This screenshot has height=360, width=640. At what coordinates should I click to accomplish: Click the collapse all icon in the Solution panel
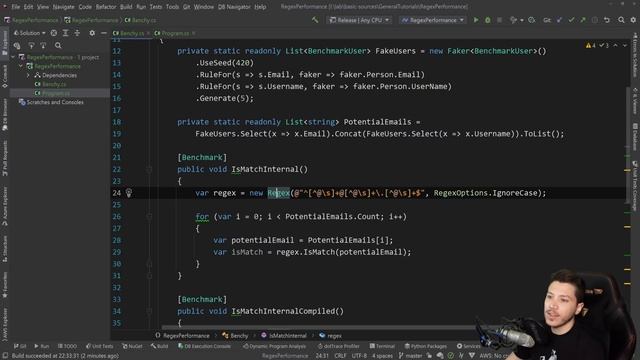pos(77,33)
